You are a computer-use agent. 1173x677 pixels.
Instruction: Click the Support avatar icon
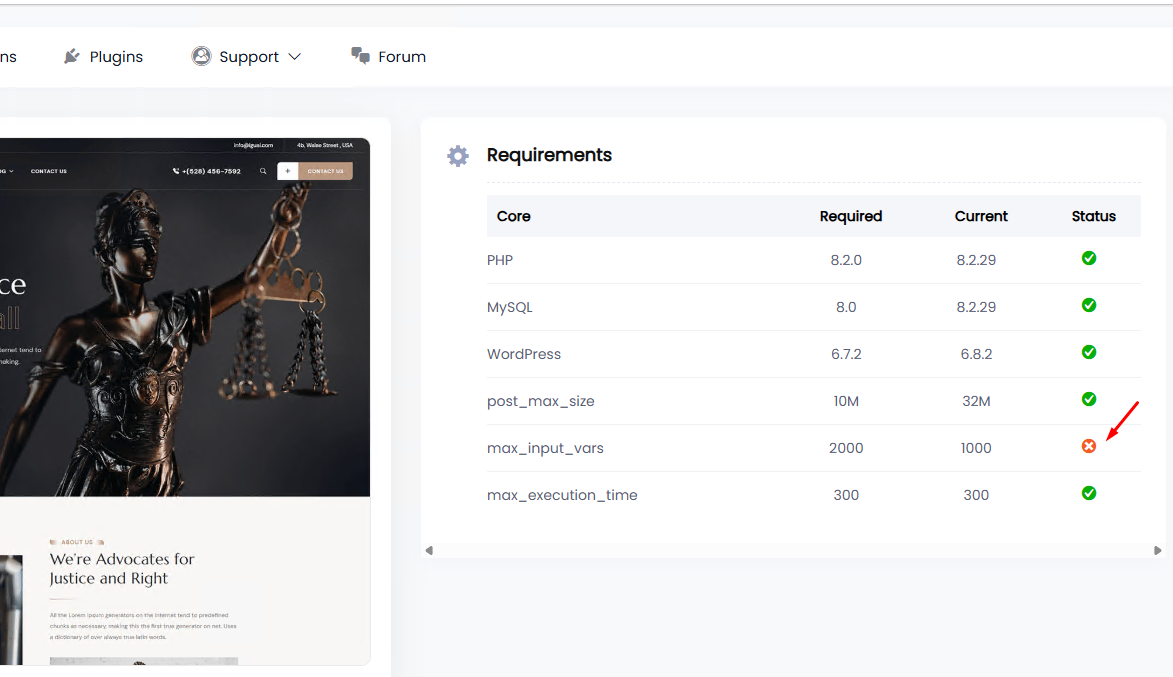click(201, 56)
